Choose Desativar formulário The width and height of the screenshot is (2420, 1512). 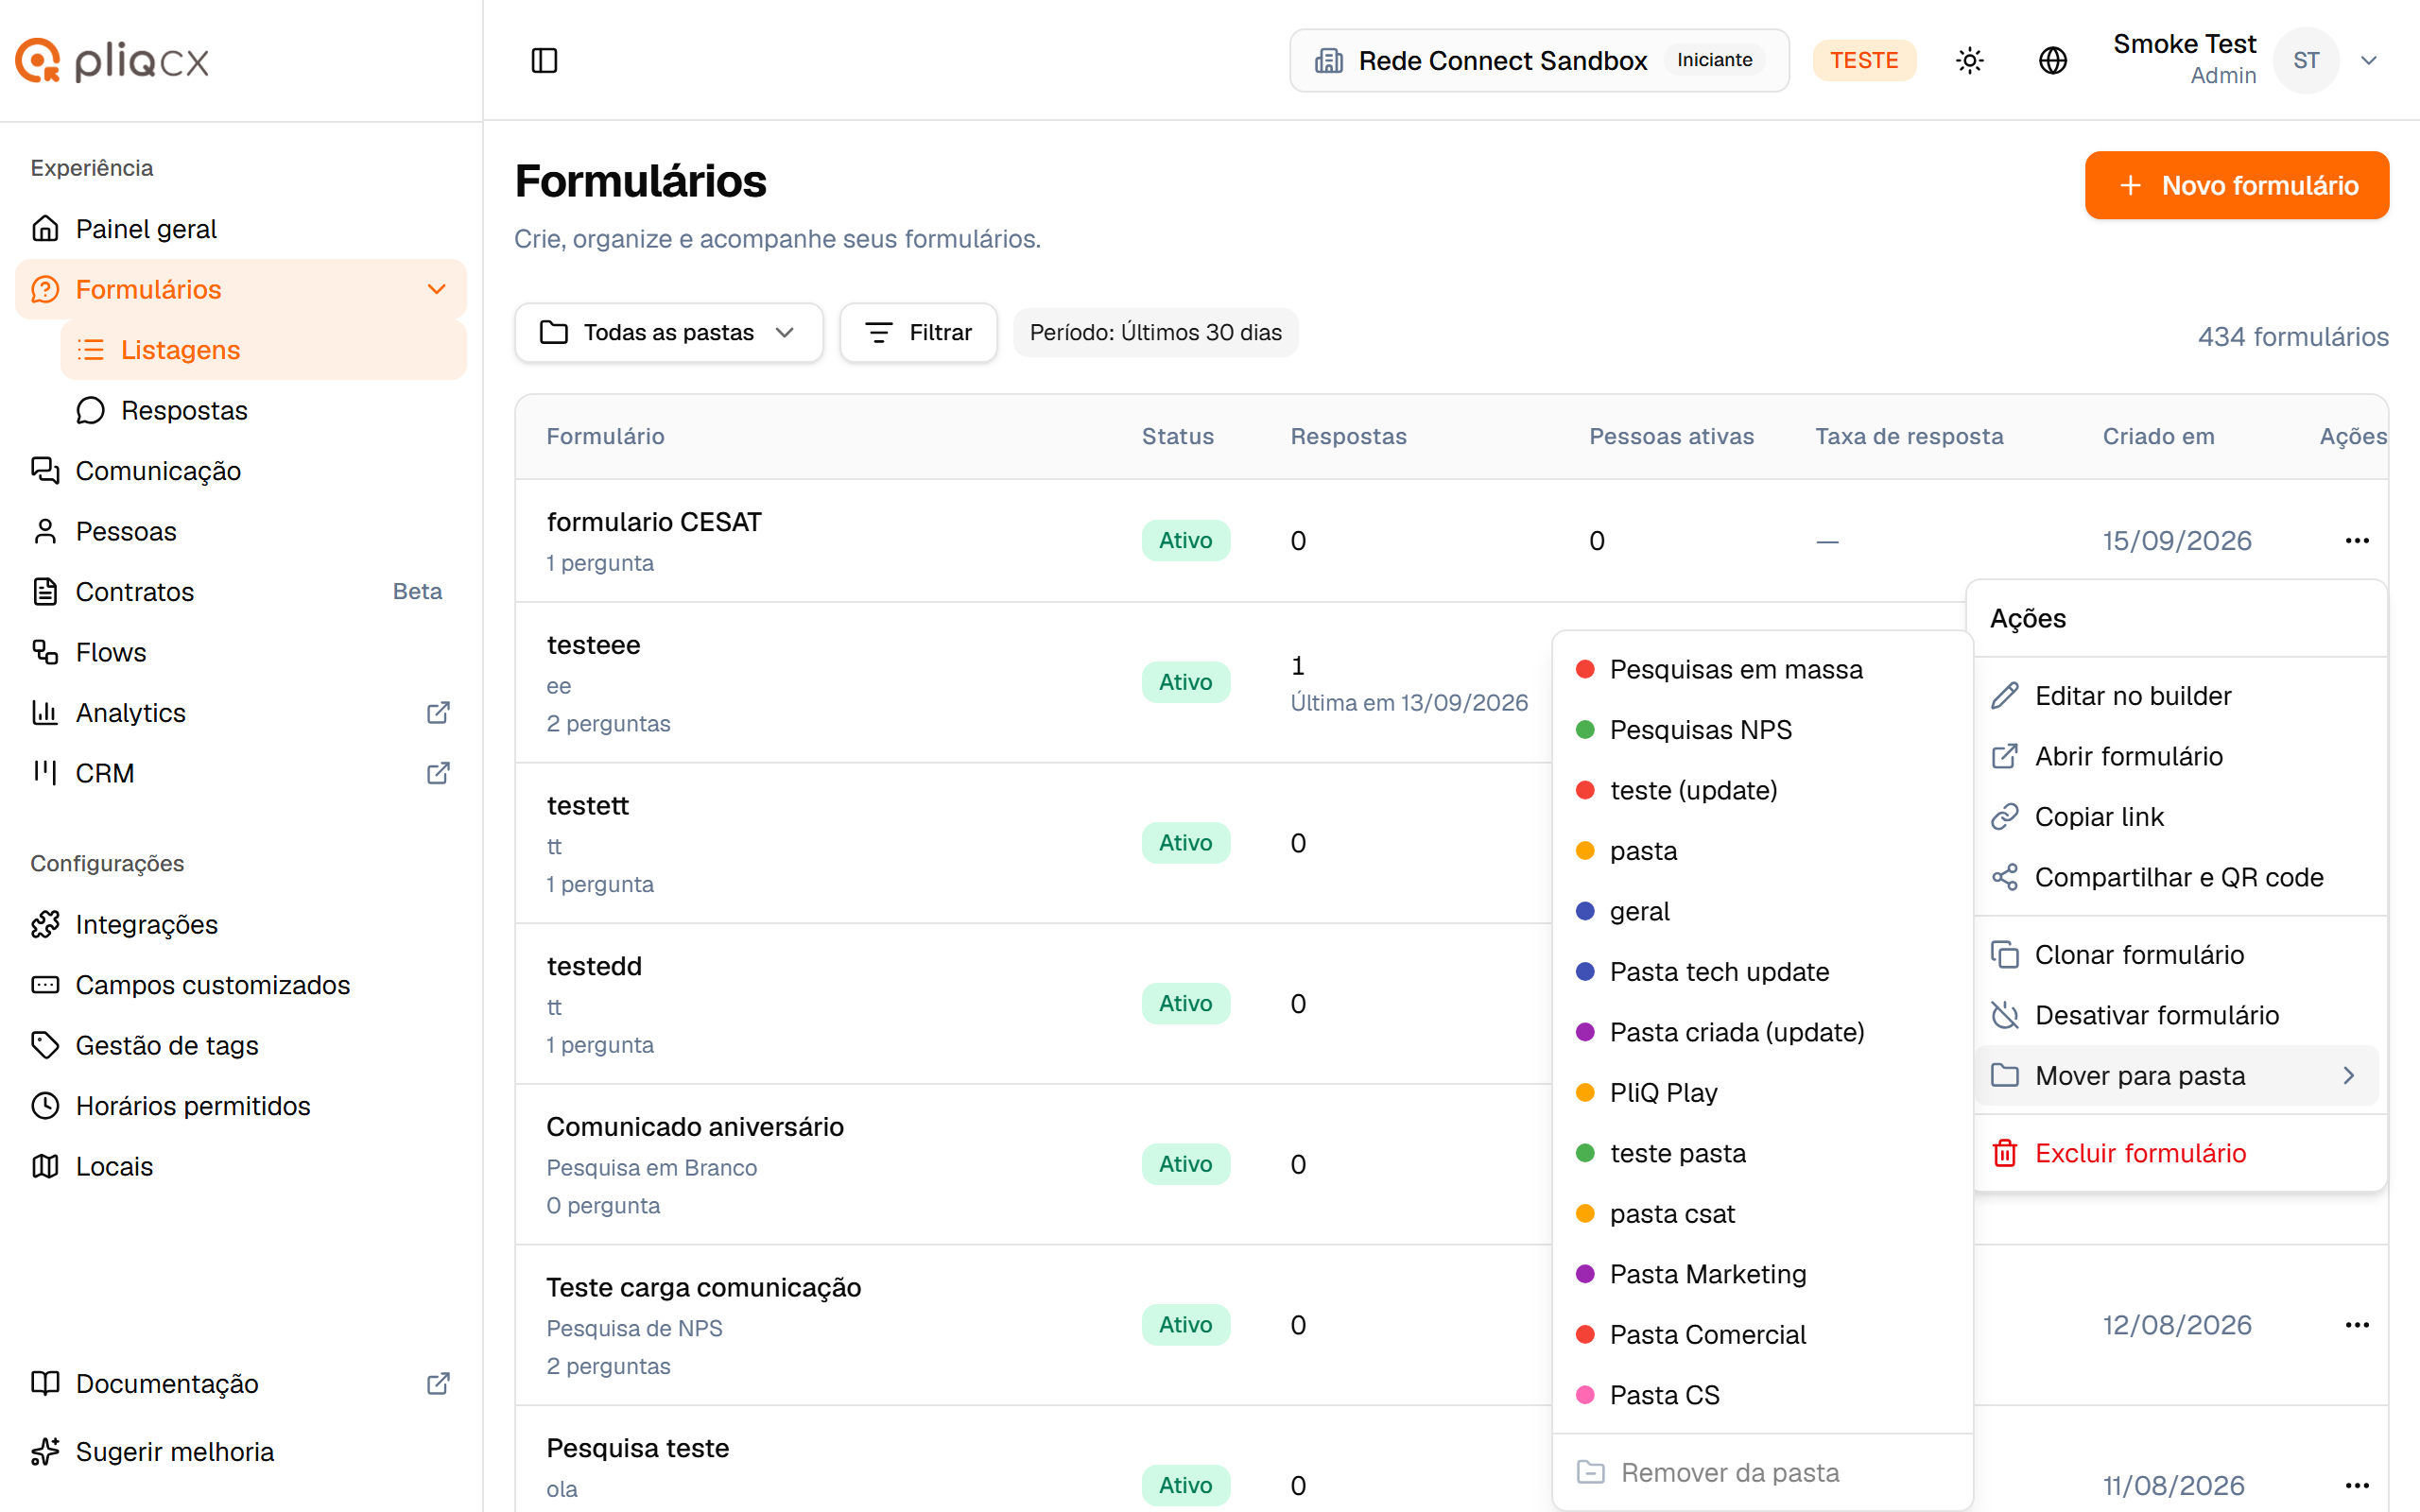(2176, 1015)
